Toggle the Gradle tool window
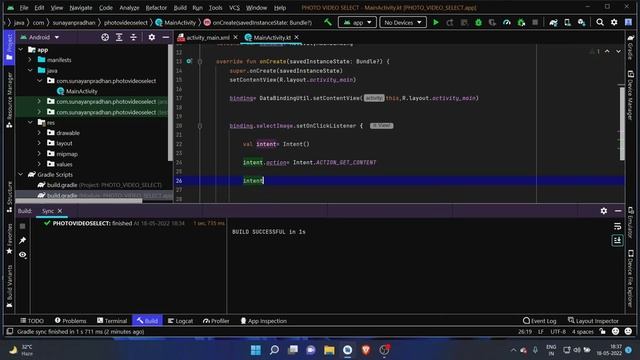Screen dimensions: 640x360 [631, 47]
